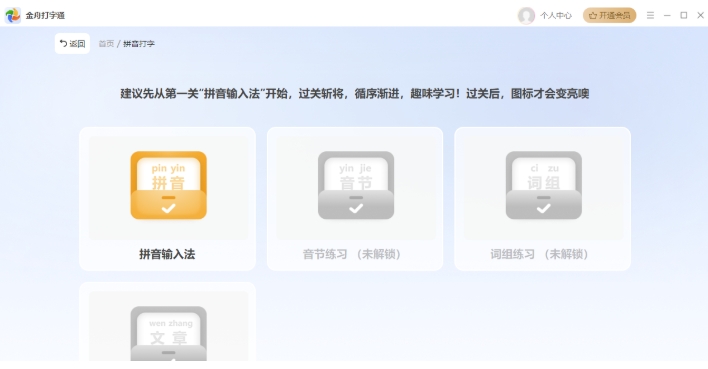This screenshot has width=708, height=369.
Task: Click the 金舟打字通 title text
Action: [x=45, y=15]
